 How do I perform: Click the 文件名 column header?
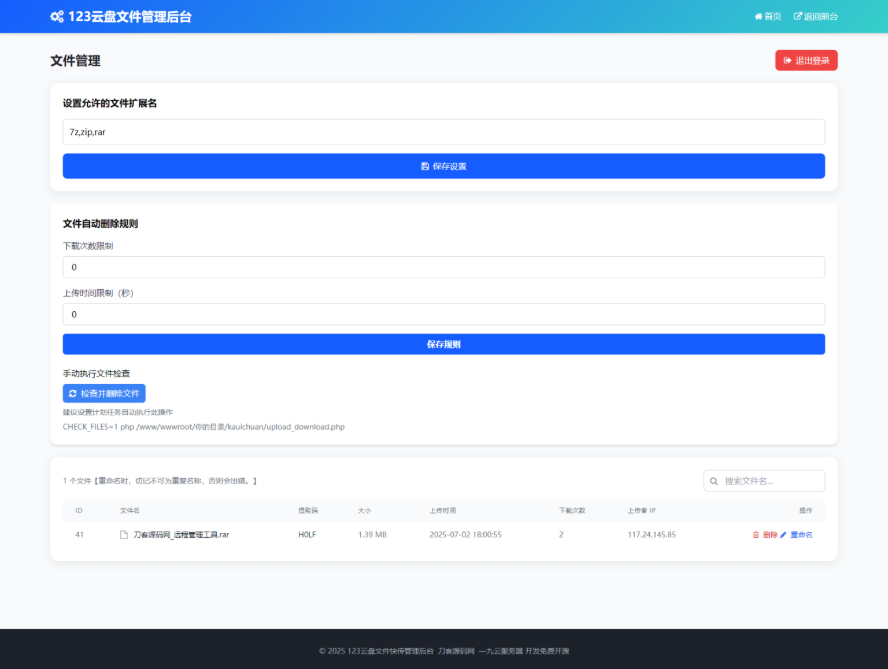[130, 510]
